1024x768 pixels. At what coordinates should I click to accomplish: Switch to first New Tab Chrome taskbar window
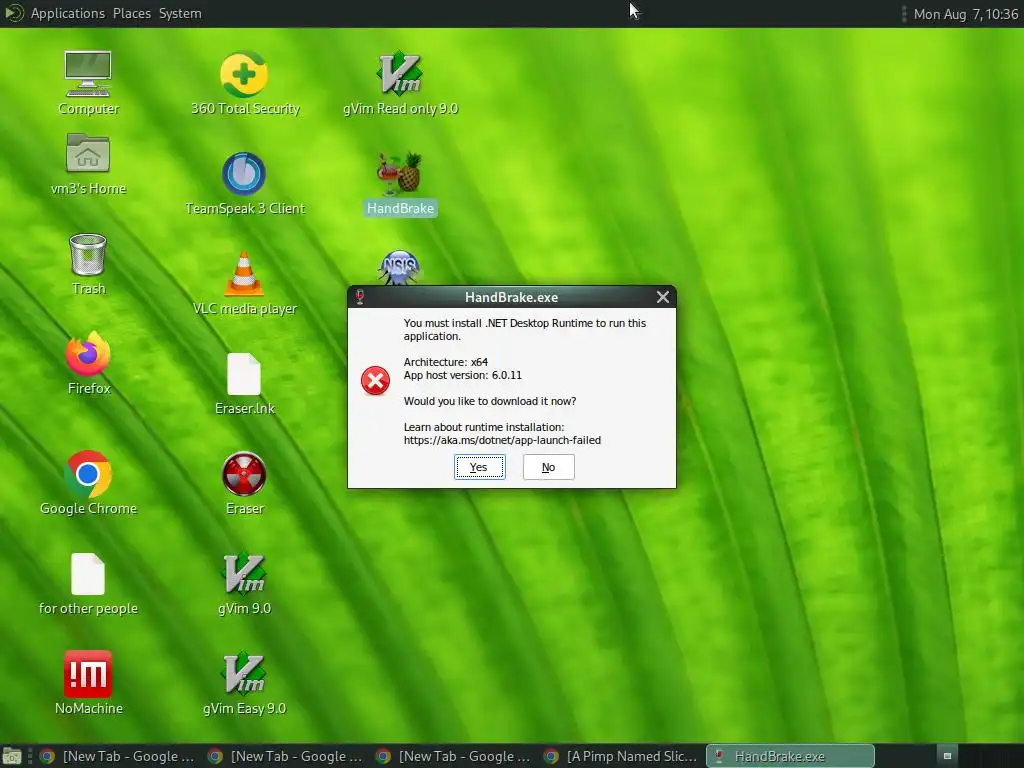pyautogui.click(x=117, y=756)
